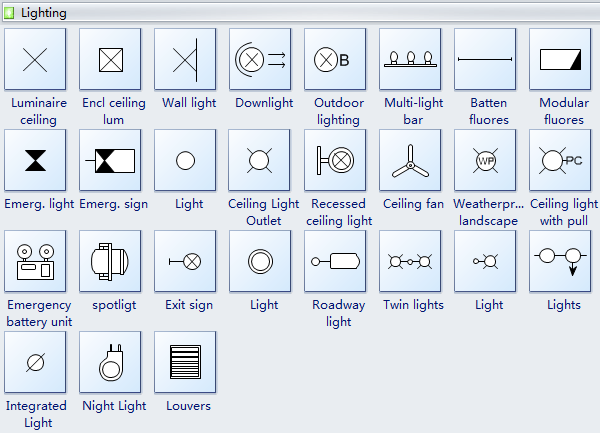Choose the Wall light symbol
This screenshot has height=433, width=600.
pyautogui.click(x=185, y=59)
